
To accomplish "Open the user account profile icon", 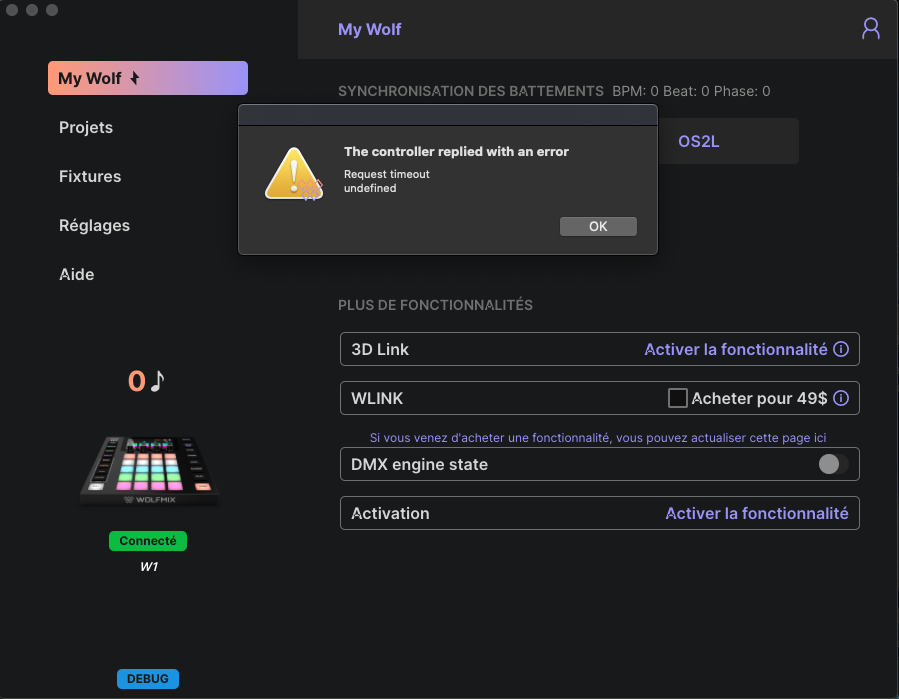I will click(x=870, y=28).
